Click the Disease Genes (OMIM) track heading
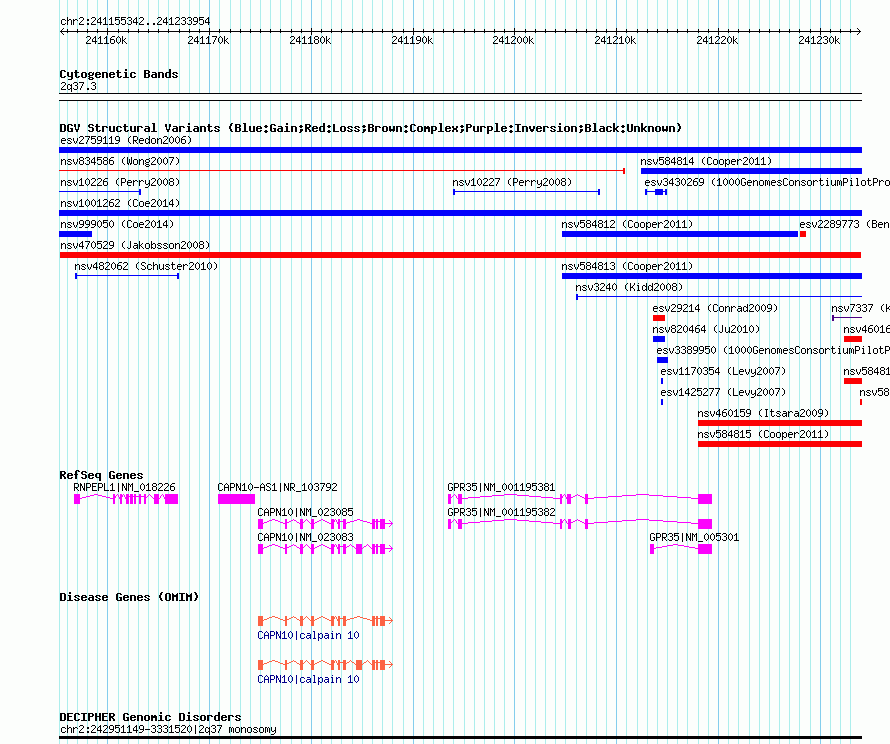The width and height of the screenshot is (890, 744). [129, 597]
